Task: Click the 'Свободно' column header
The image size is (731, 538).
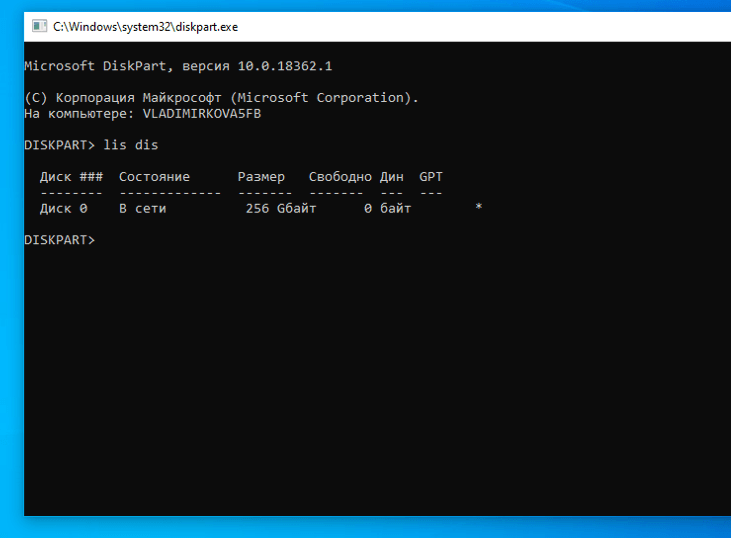Action: [x=340, y=177]
